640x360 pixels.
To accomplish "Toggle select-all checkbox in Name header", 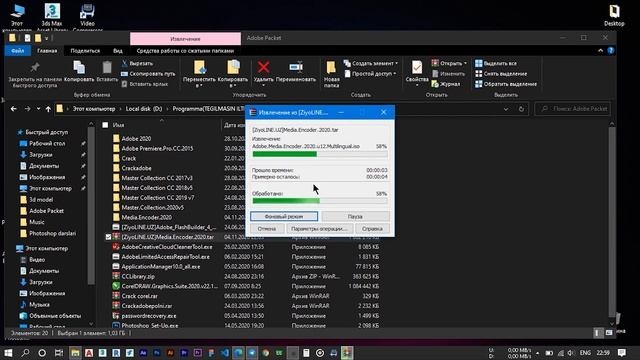I will click(x=105, y=125).
